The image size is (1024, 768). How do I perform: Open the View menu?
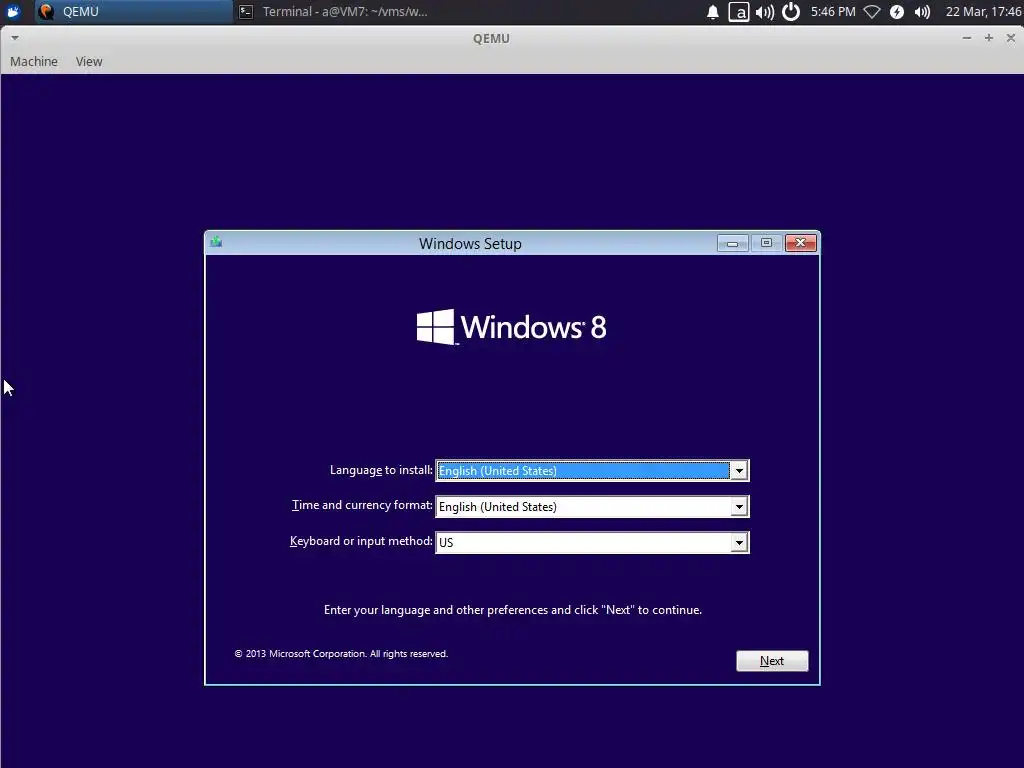[x=89, y=61]
